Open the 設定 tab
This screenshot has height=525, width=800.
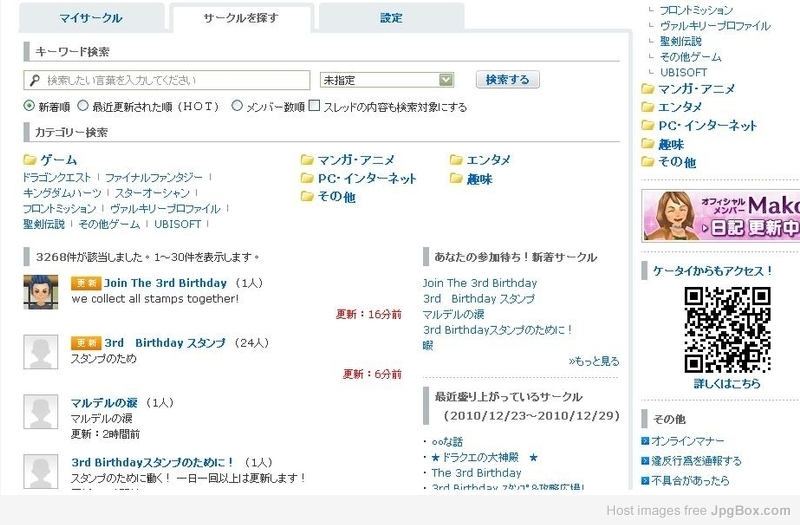pyautogui.click(x=392, y=18)
